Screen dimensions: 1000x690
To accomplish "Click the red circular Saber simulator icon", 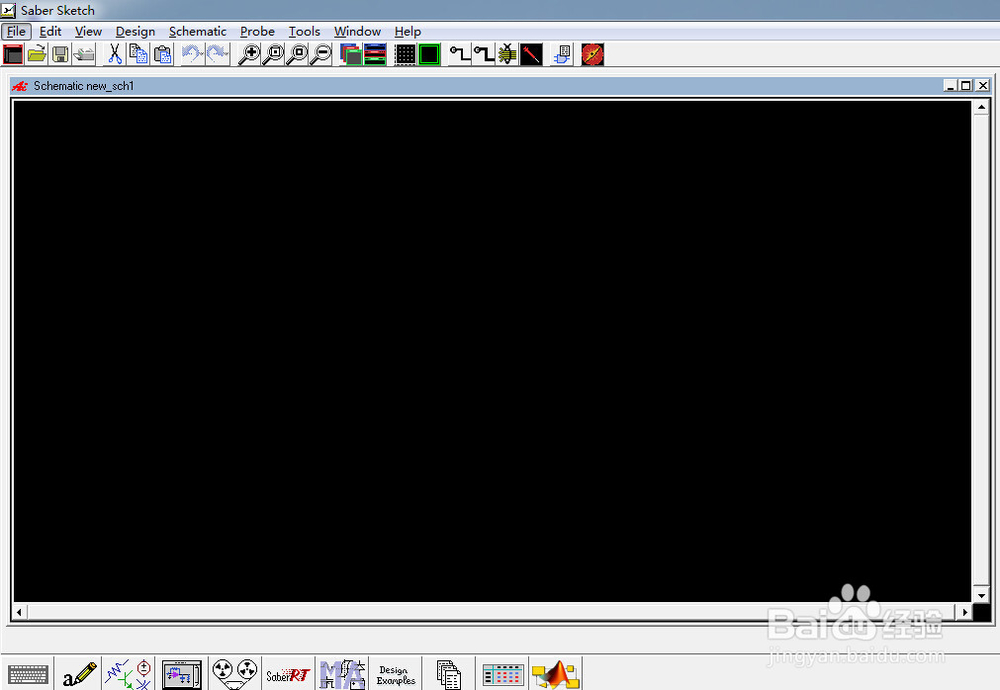I will tap(592, 54).
